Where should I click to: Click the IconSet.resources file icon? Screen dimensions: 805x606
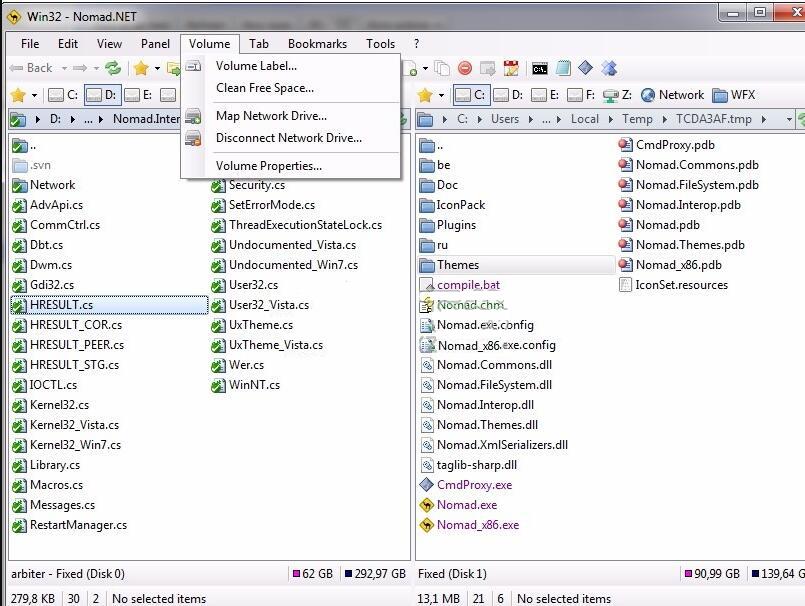coord(625,285)
